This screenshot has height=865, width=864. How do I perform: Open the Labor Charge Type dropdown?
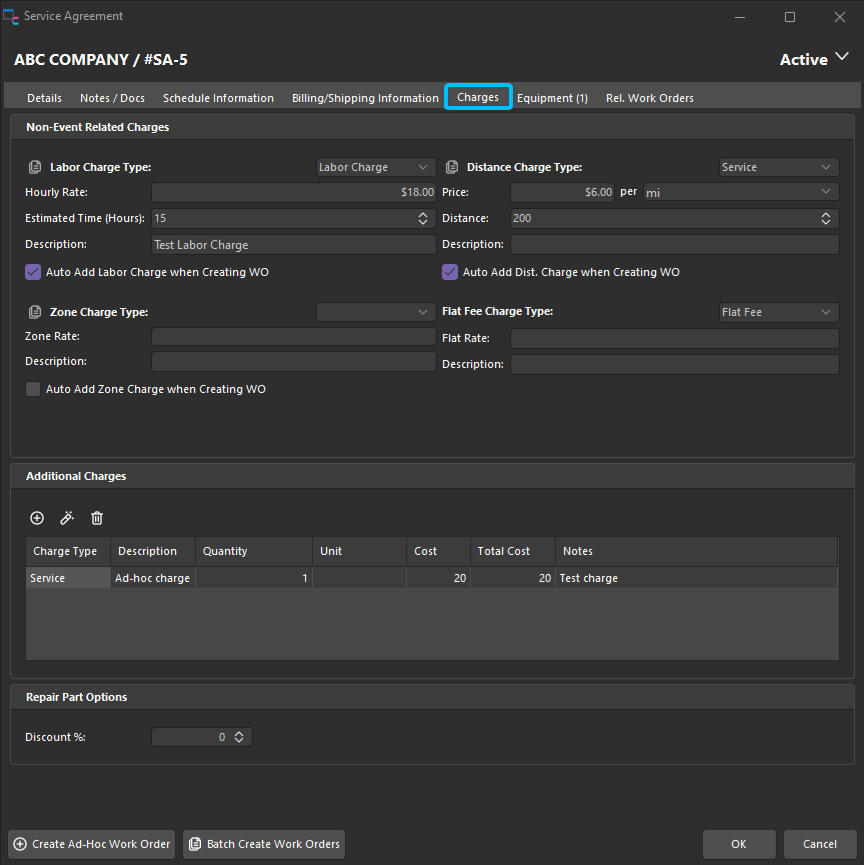(376, 167)
